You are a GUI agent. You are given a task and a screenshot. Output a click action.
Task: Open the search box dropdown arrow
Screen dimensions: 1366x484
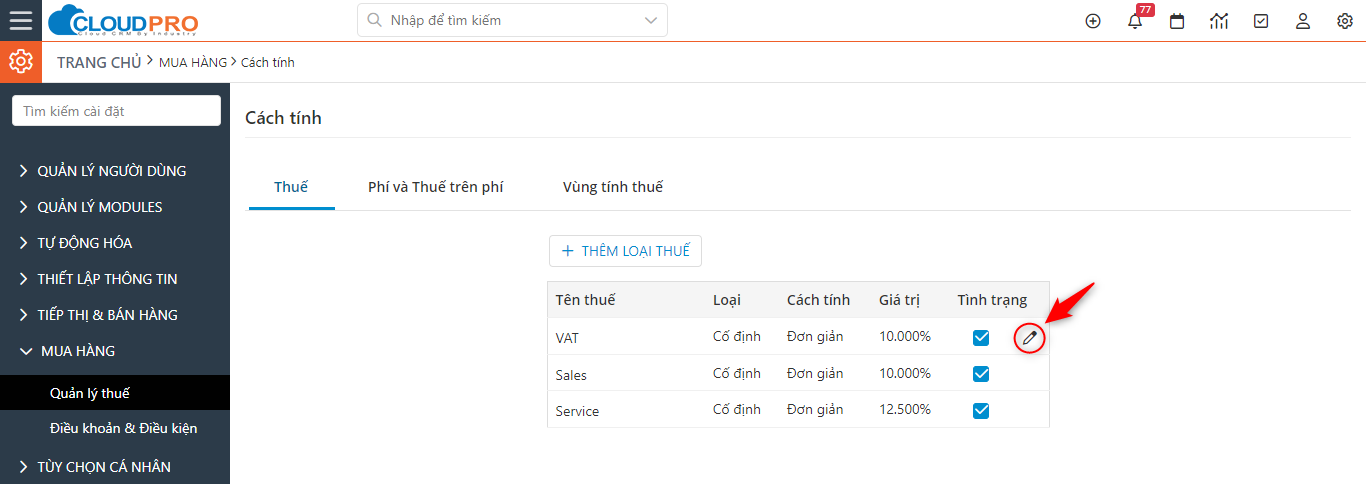tap(651, 20)
